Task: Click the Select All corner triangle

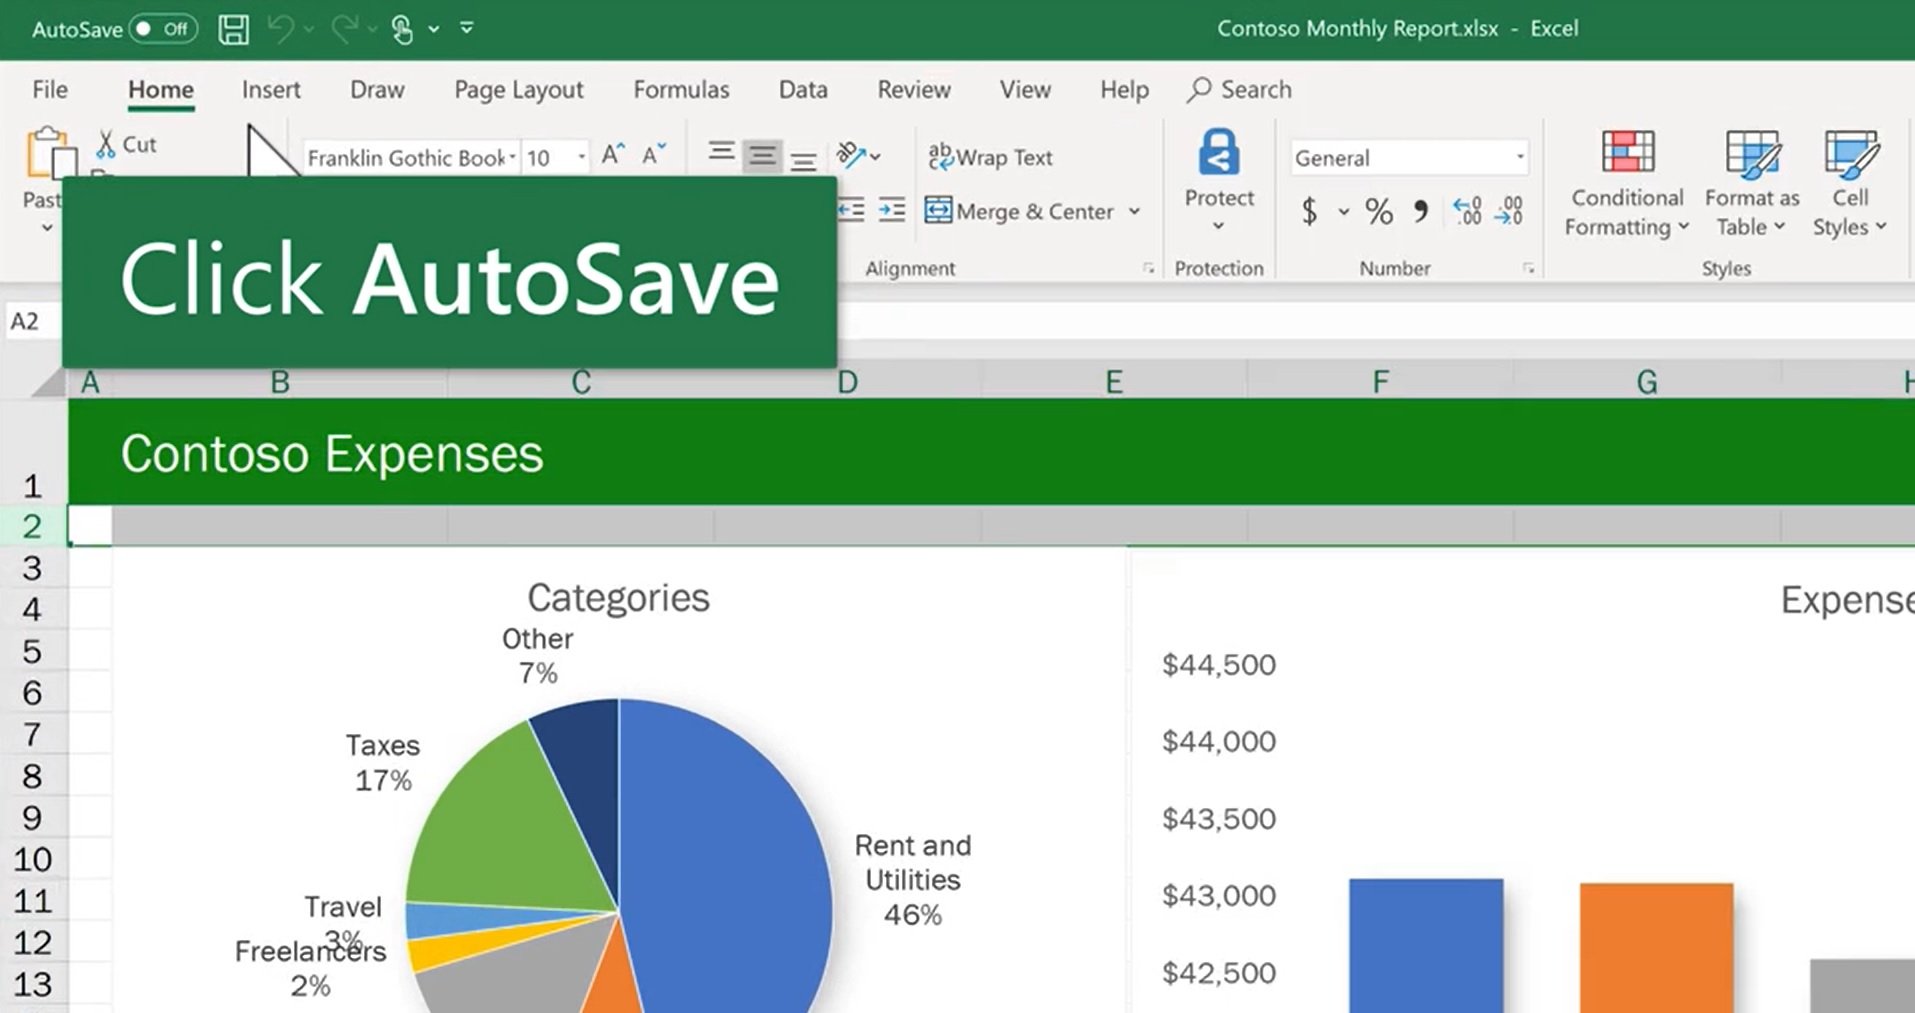Action: click(x=48, y=382)
